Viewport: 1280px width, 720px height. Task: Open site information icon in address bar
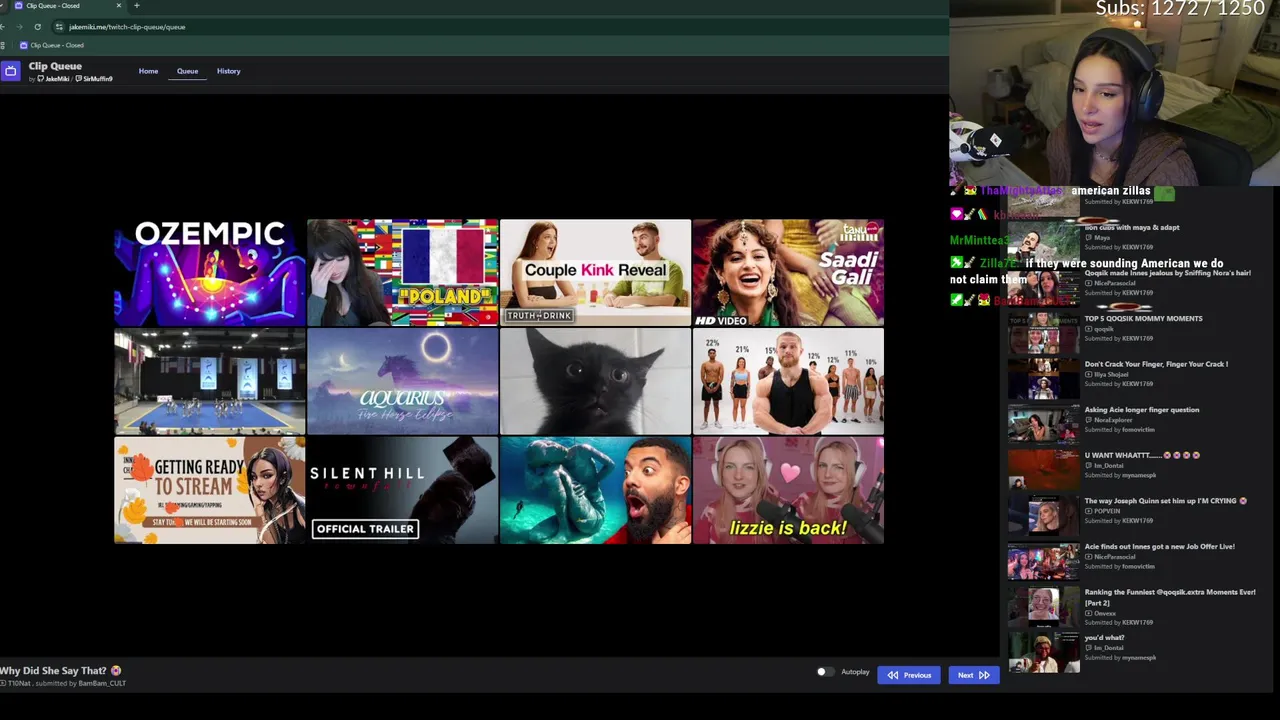59,27
